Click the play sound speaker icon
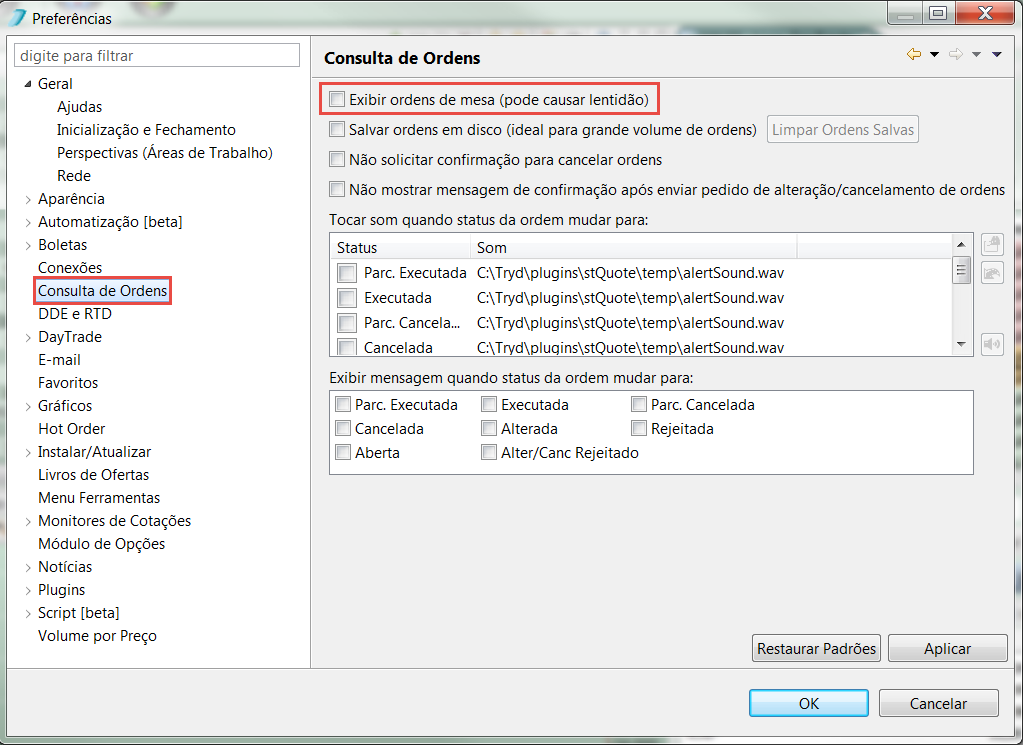 992,344
